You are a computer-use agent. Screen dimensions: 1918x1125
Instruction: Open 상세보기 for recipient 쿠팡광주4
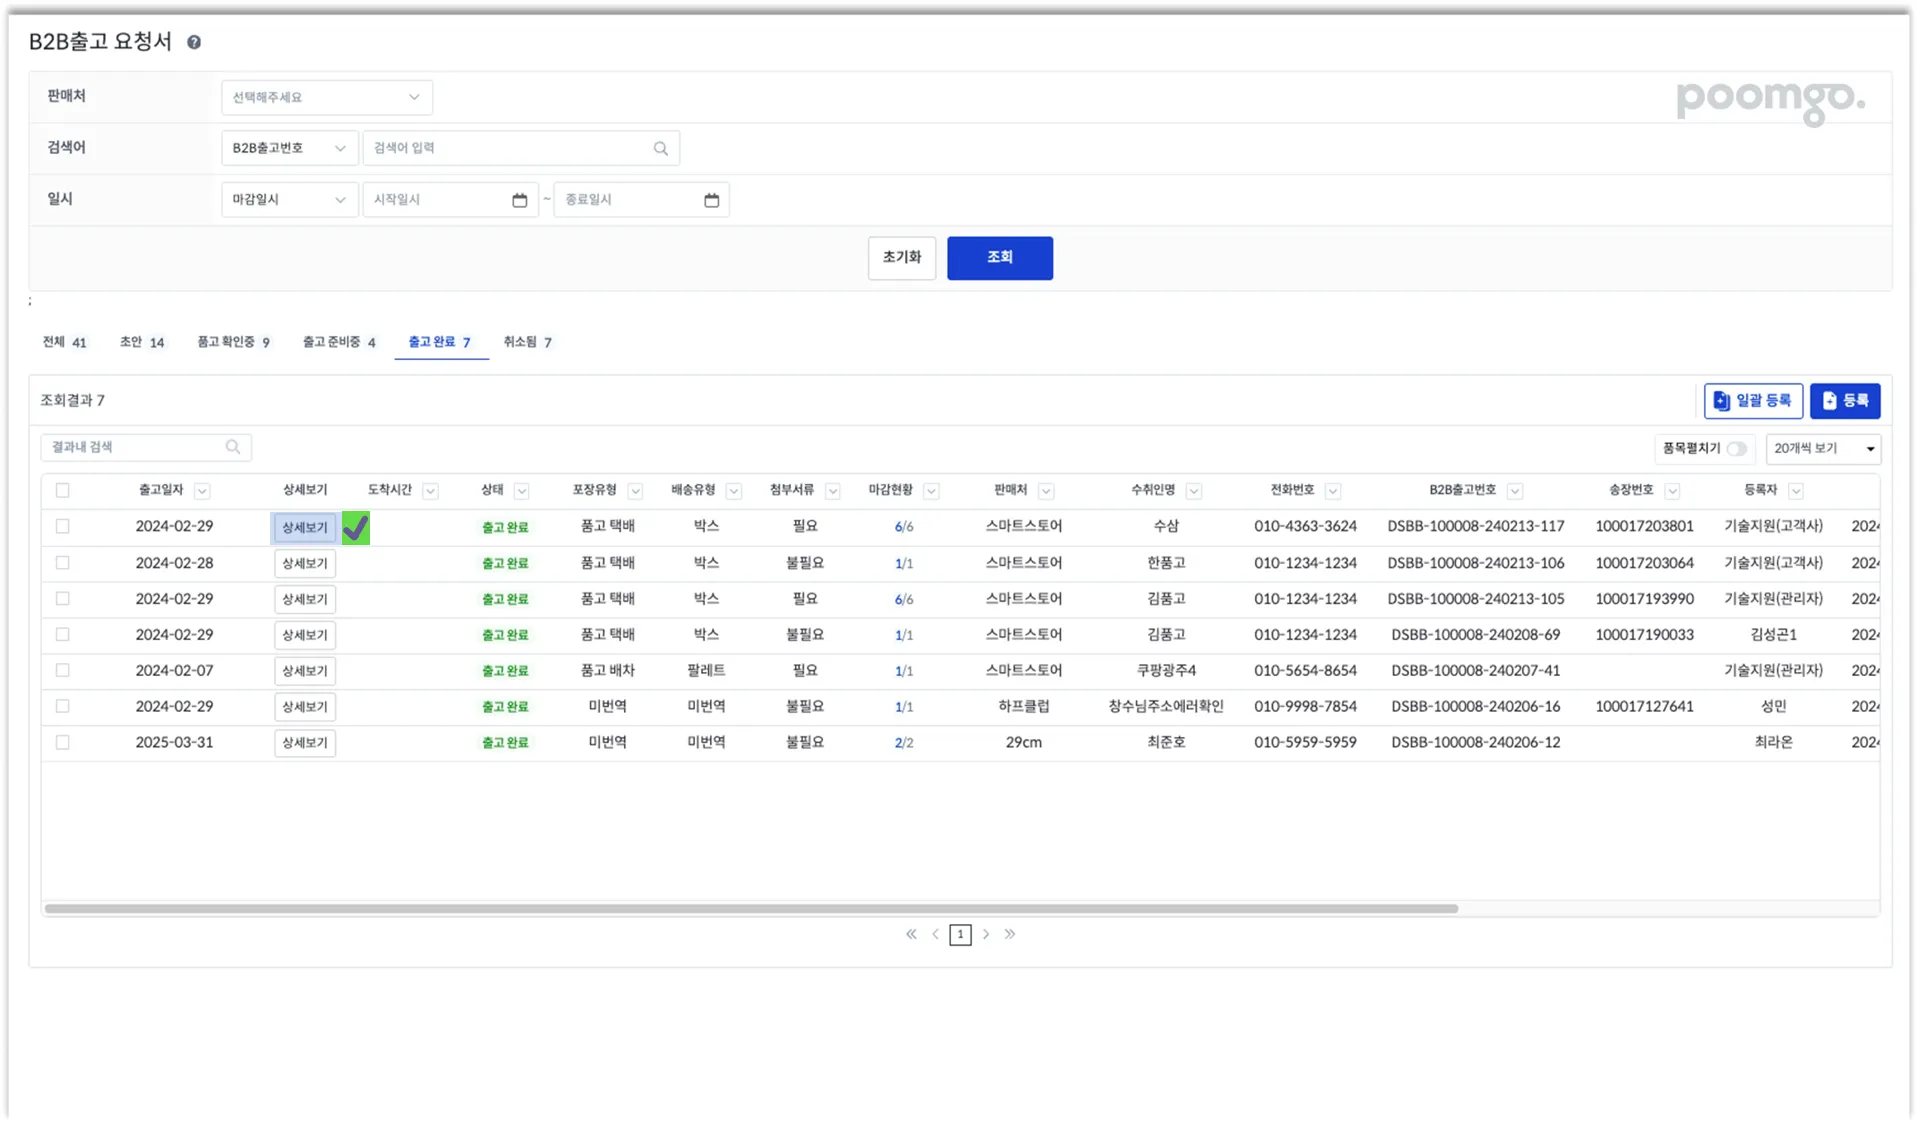click(x=305, y=671)
